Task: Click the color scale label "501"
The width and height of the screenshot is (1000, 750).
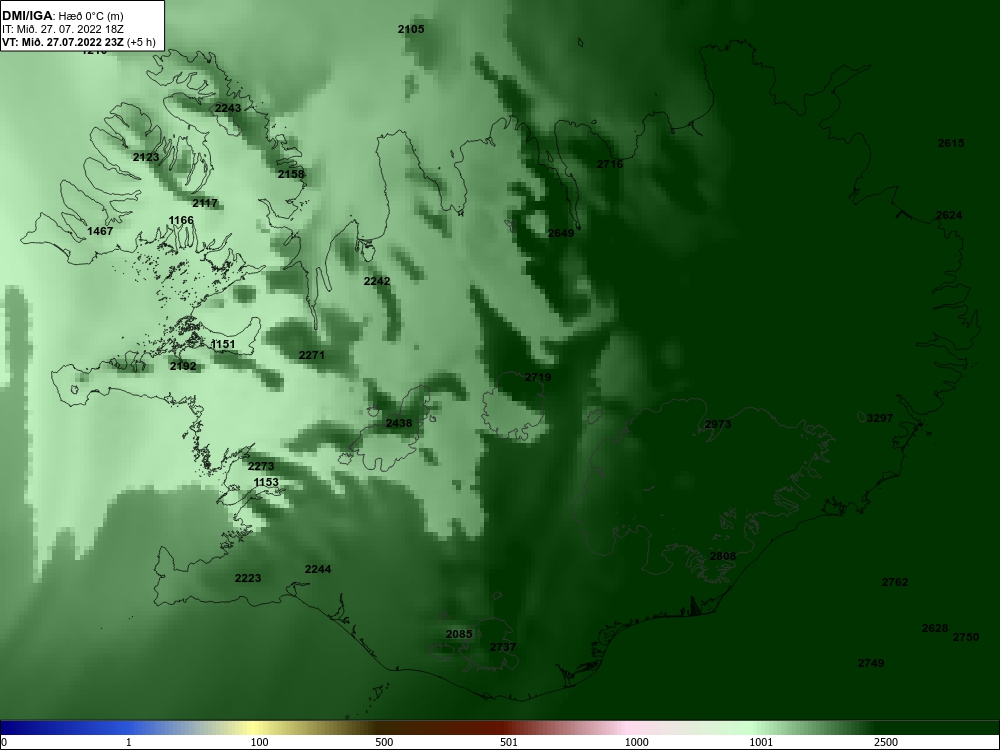Action: pyautogui.click(x=509, y=742)
